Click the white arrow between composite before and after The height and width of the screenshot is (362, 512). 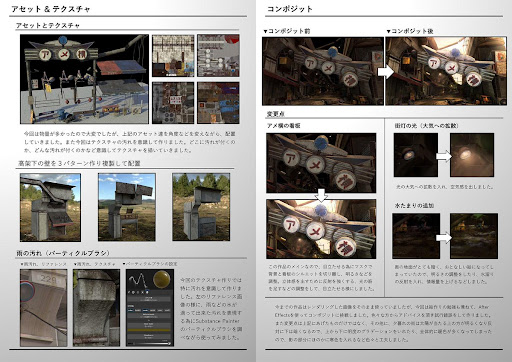(x=385, y=71)
